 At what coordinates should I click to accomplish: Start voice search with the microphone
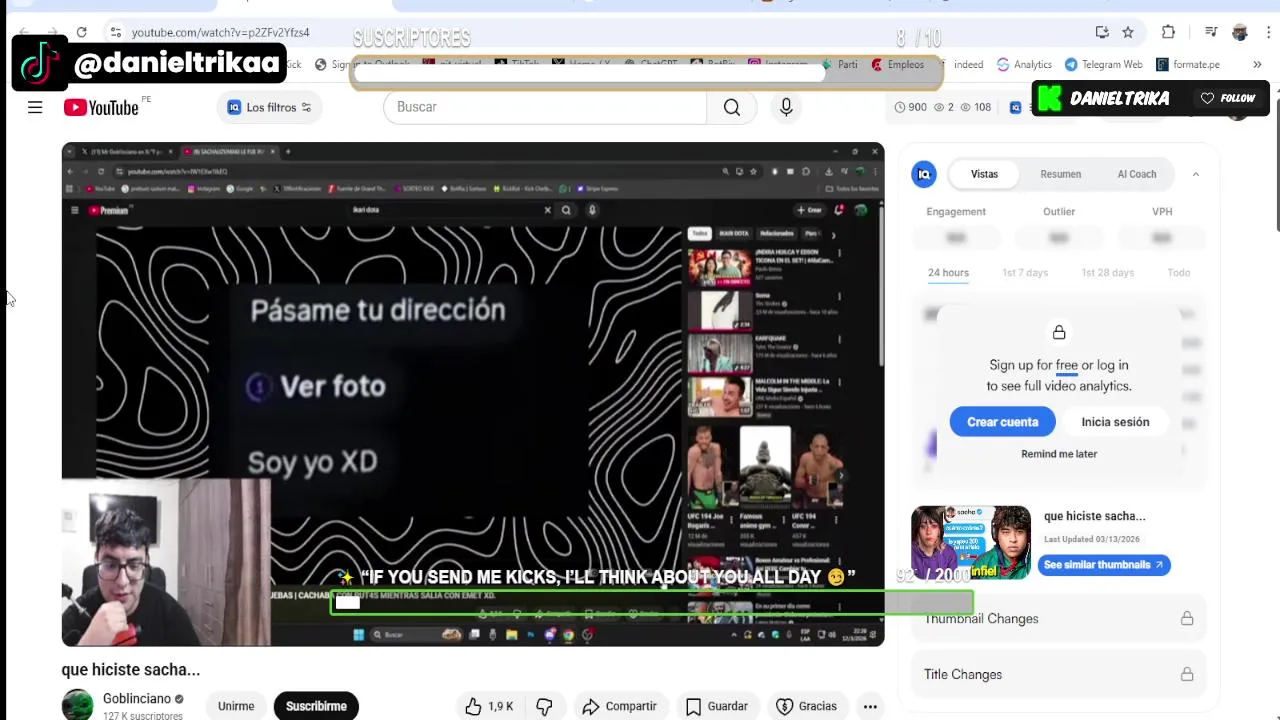click(x=786, y=107)
